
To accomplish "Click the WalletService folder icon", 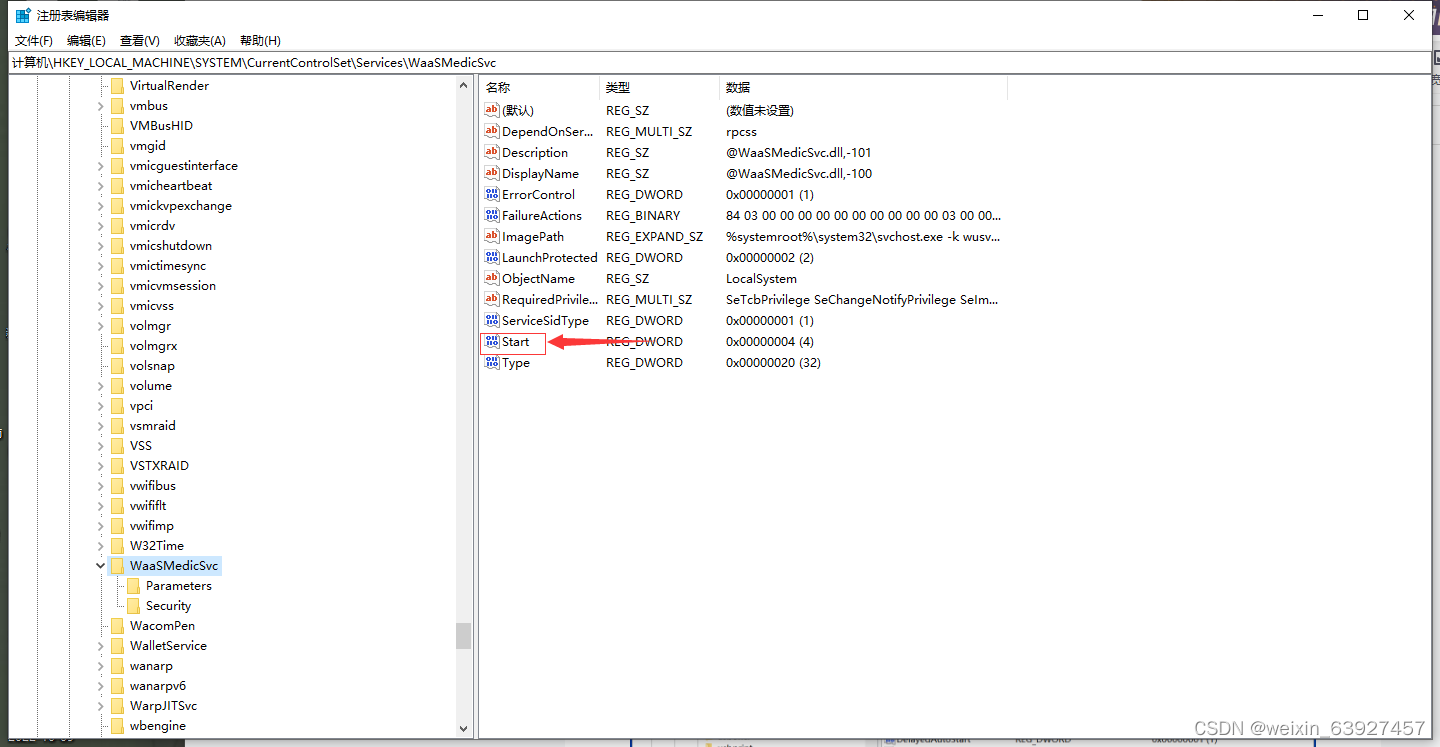I will (x=117, y=646).
